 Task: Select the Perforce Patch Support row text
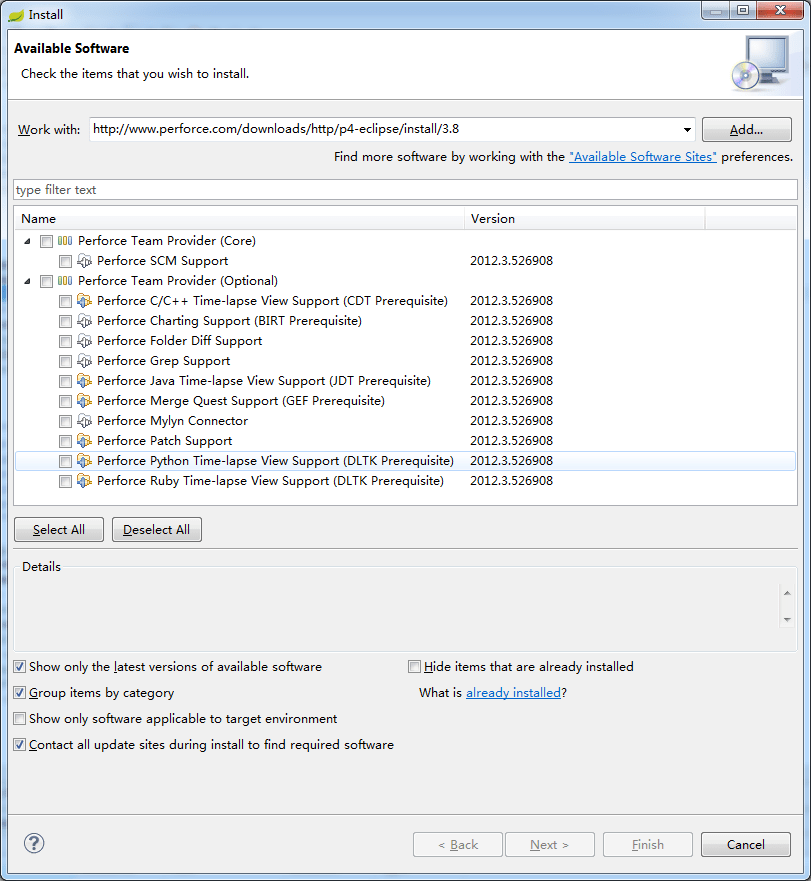[164, 441]
